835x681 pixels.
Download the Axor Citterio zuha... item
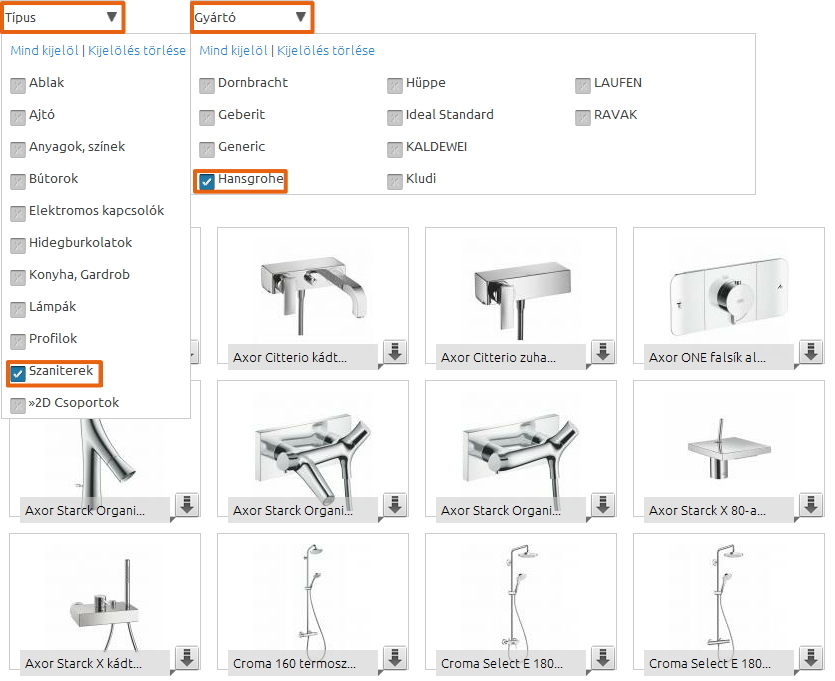pyautogui.click(x=603, y=352)
